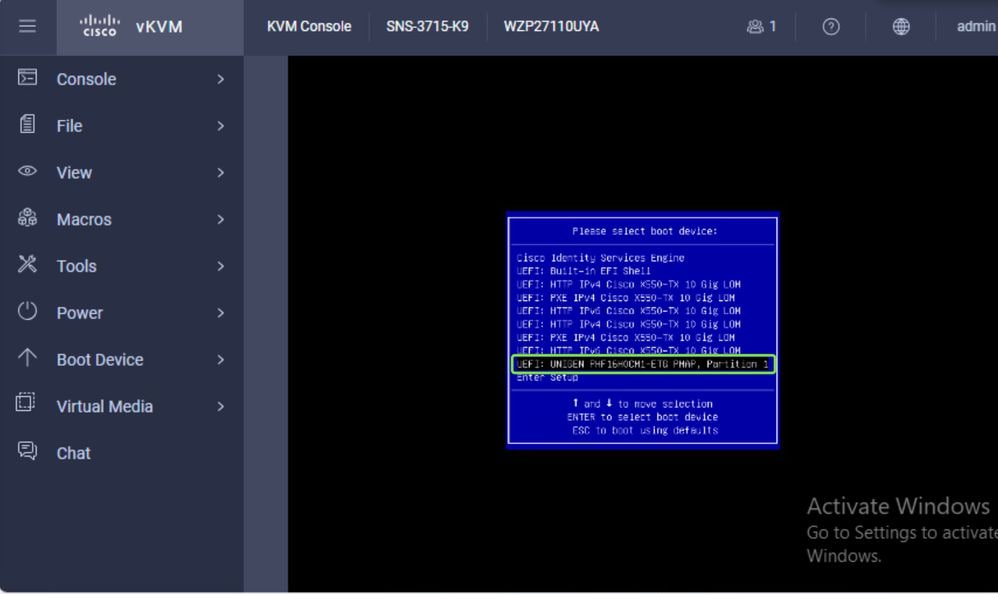Expand the View submenu chevron
The height and width of the screenshot is (594, 998).
220,173
